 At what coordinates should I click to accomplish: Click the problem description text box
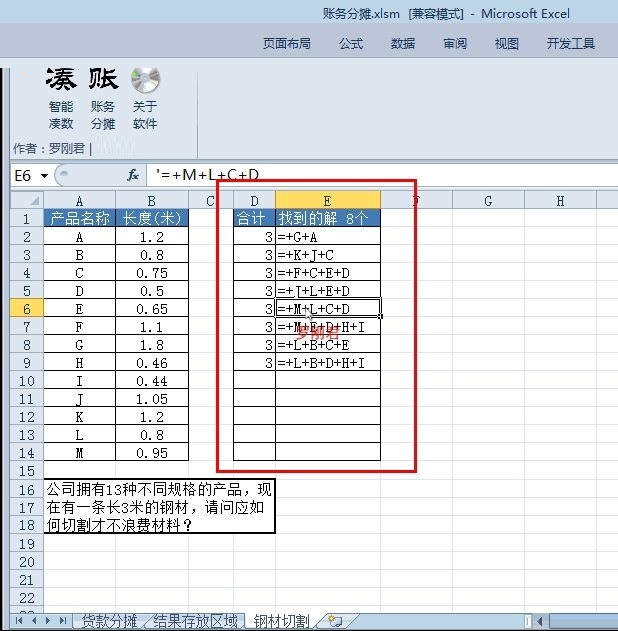[x=159, y=506]
